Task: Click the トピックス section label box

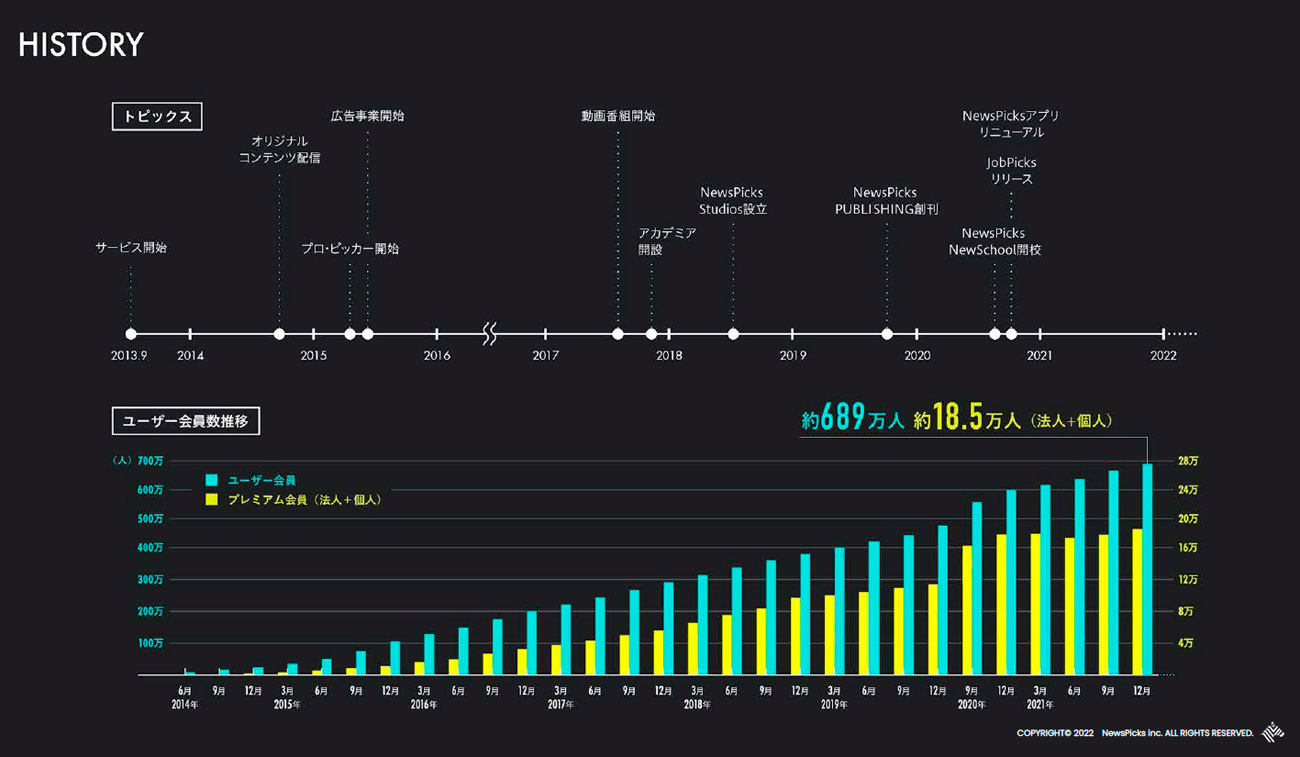Action: point(157,116)
